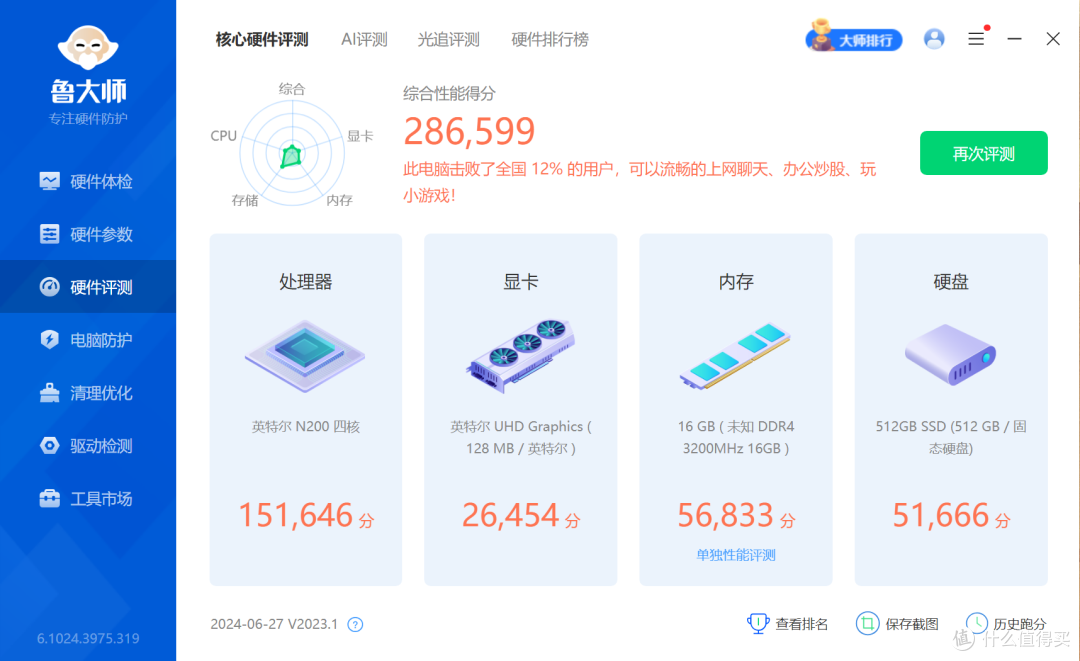Click the 保存截图 label
Screen dimensions: 1080x661
pos(912,625)
